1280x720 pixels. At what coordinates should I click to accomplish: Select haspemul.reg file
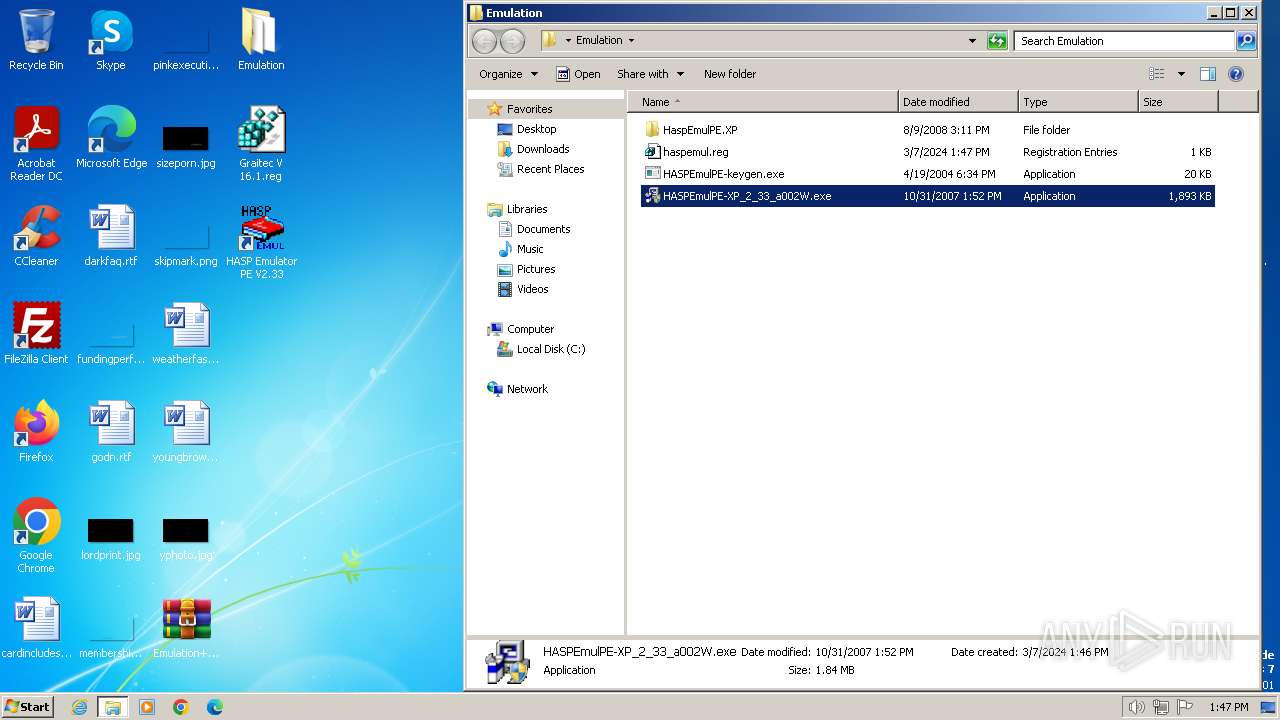pyautogui.click(x=928, y=152)
